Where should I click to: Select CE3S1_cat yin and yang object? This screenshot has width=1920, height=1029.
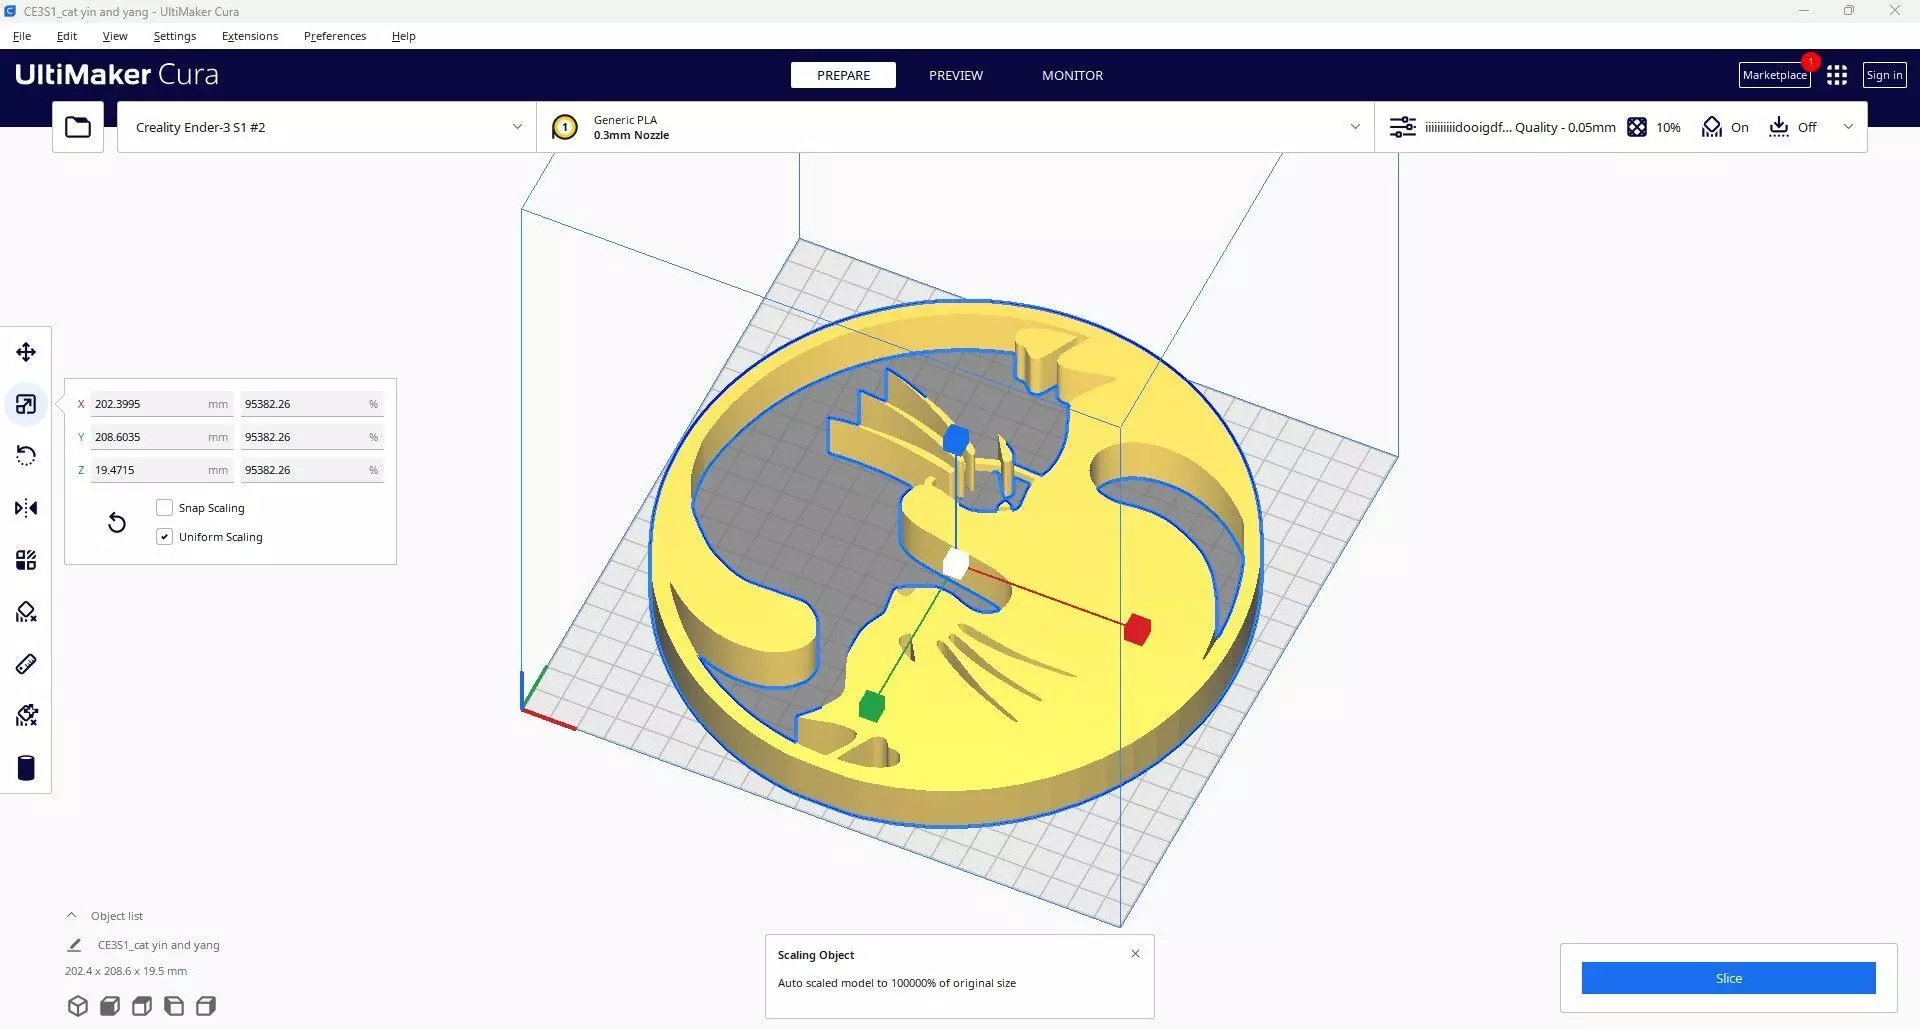click(158, 945)
